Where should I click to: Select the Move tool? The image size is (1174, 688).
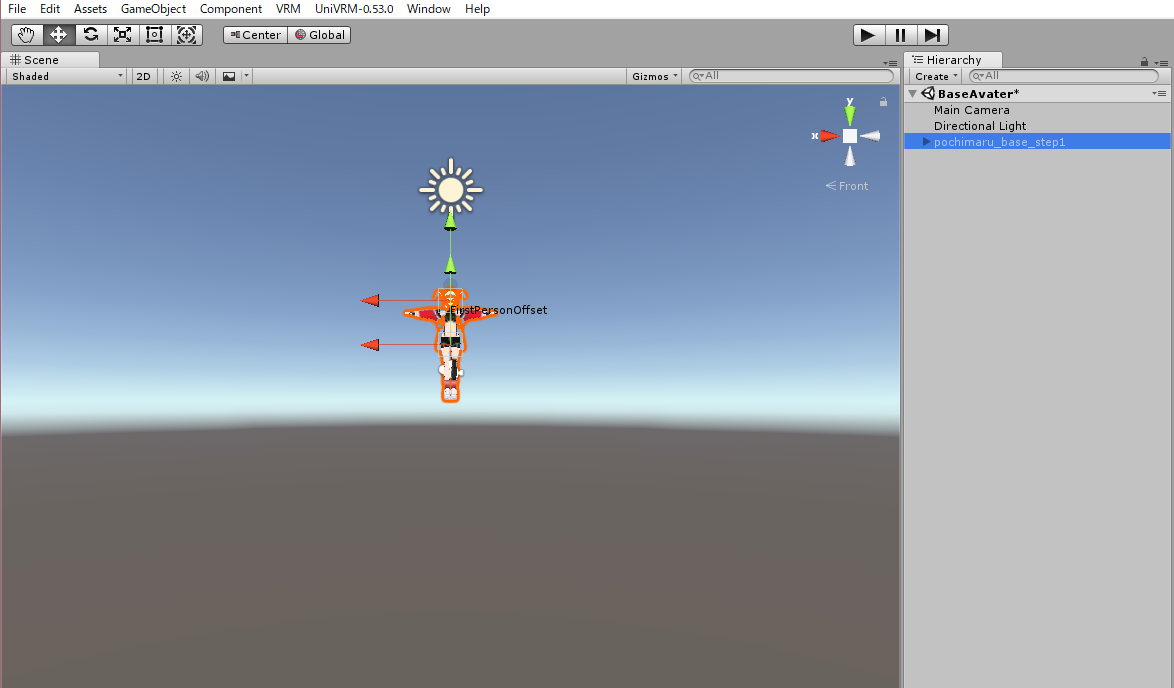pyautogui.click(x=58, y=35)
